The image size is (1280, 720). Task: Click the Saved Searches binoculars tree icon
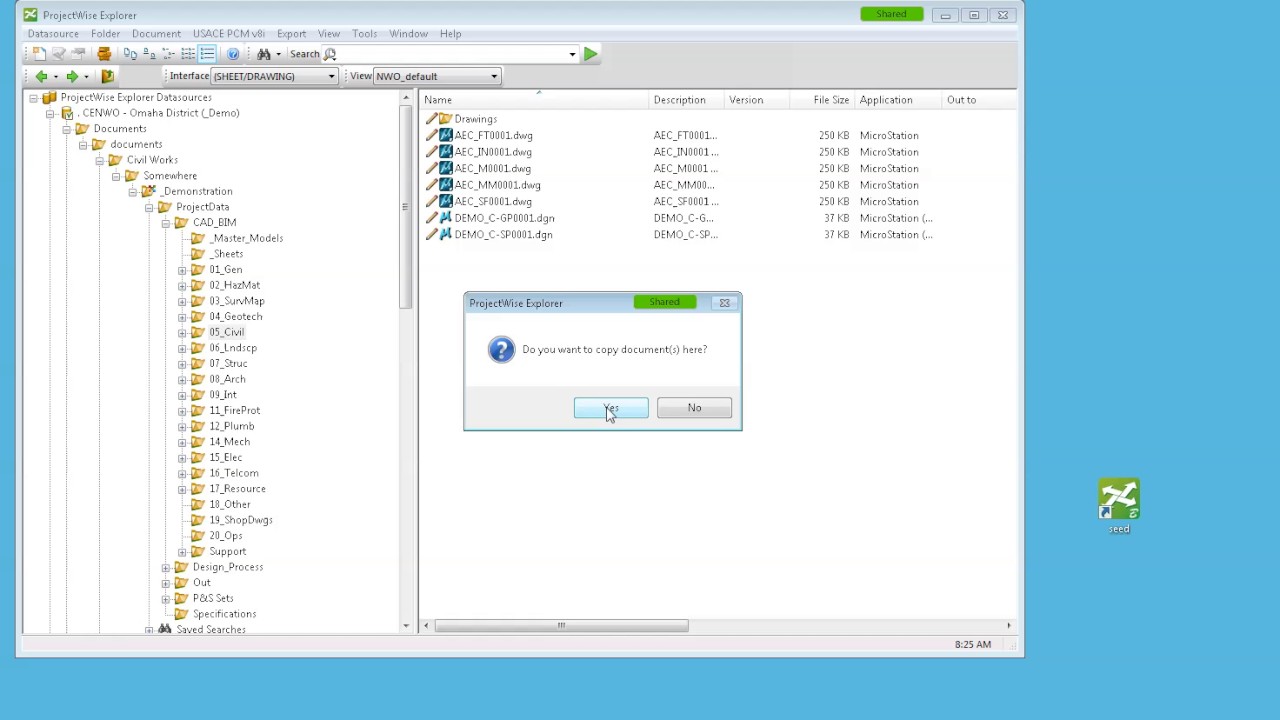[164, 630]
